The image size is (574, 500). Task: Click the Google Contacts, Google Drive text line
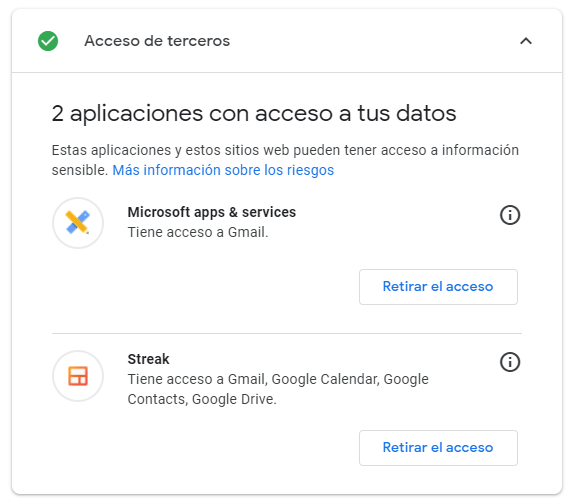click(x=202, y=399)
